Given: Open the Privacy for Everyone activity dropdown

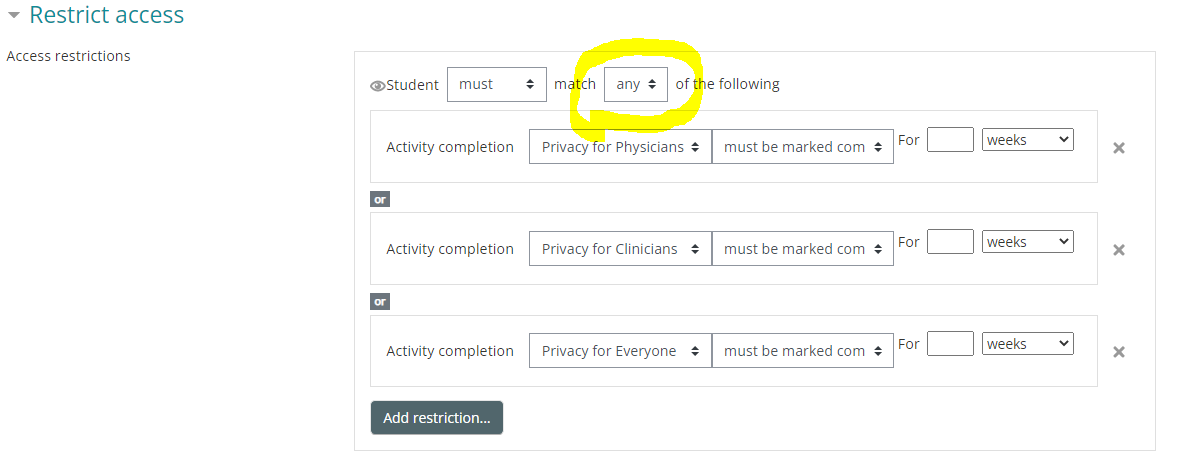Looking at the screenshot, I should [620, 351].
